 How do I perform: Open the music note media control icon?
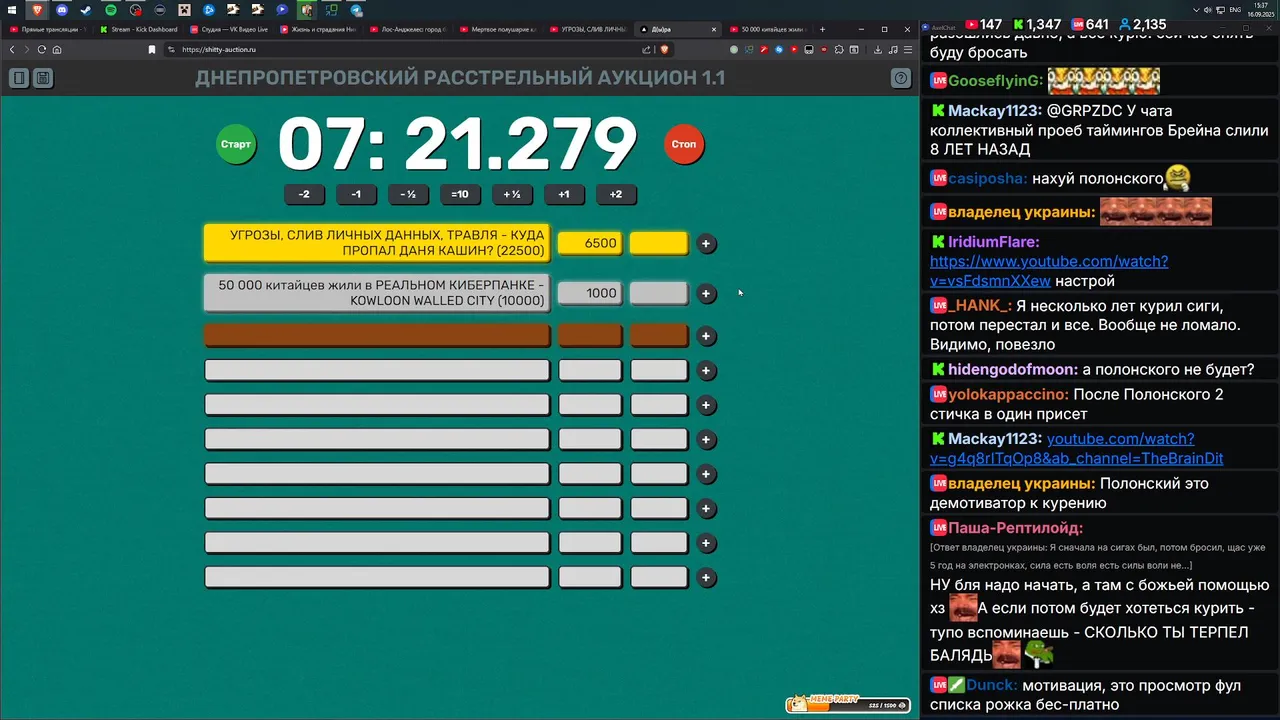(x=892, y=49)
